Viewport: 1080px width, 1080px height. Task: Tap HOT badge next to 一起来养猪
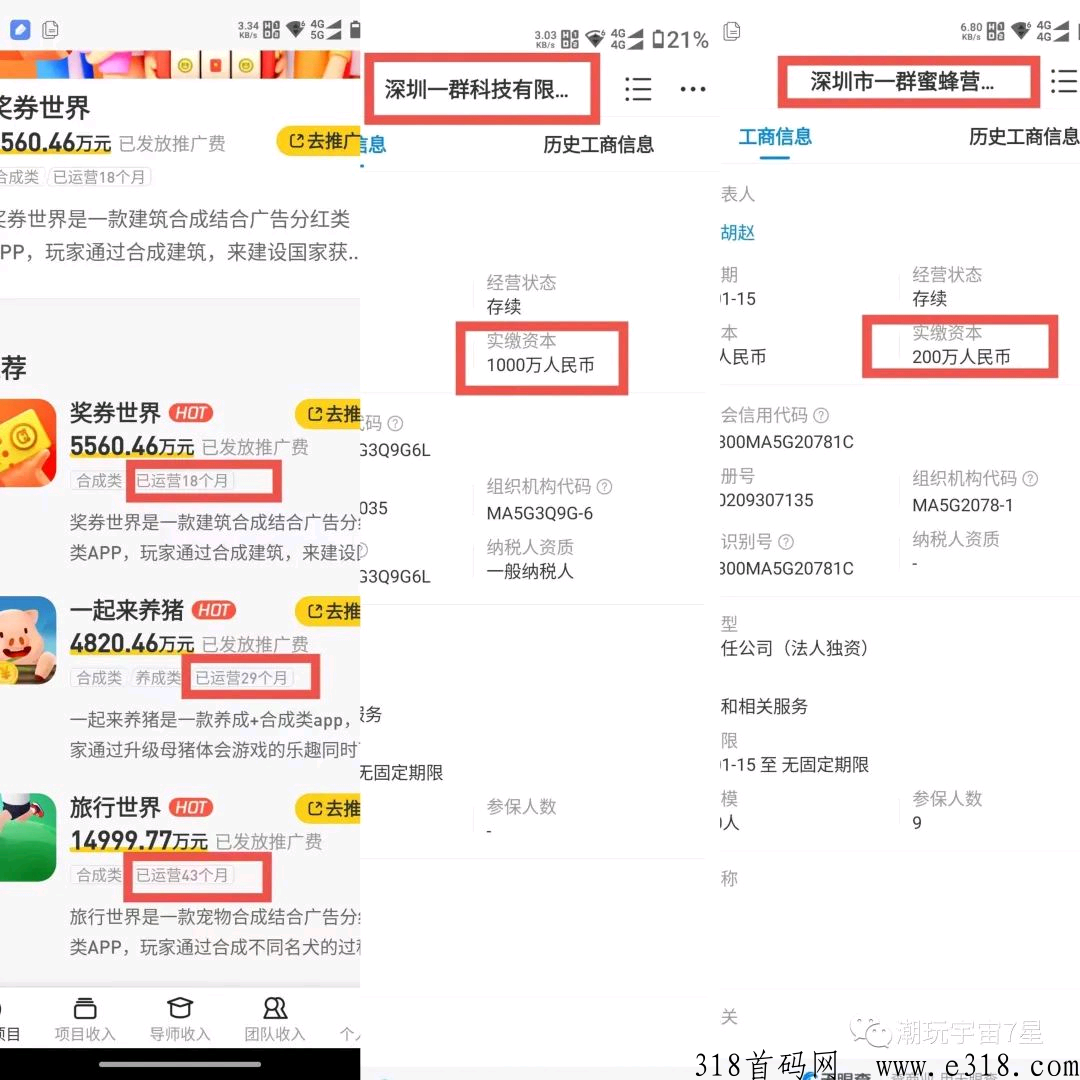214,610
